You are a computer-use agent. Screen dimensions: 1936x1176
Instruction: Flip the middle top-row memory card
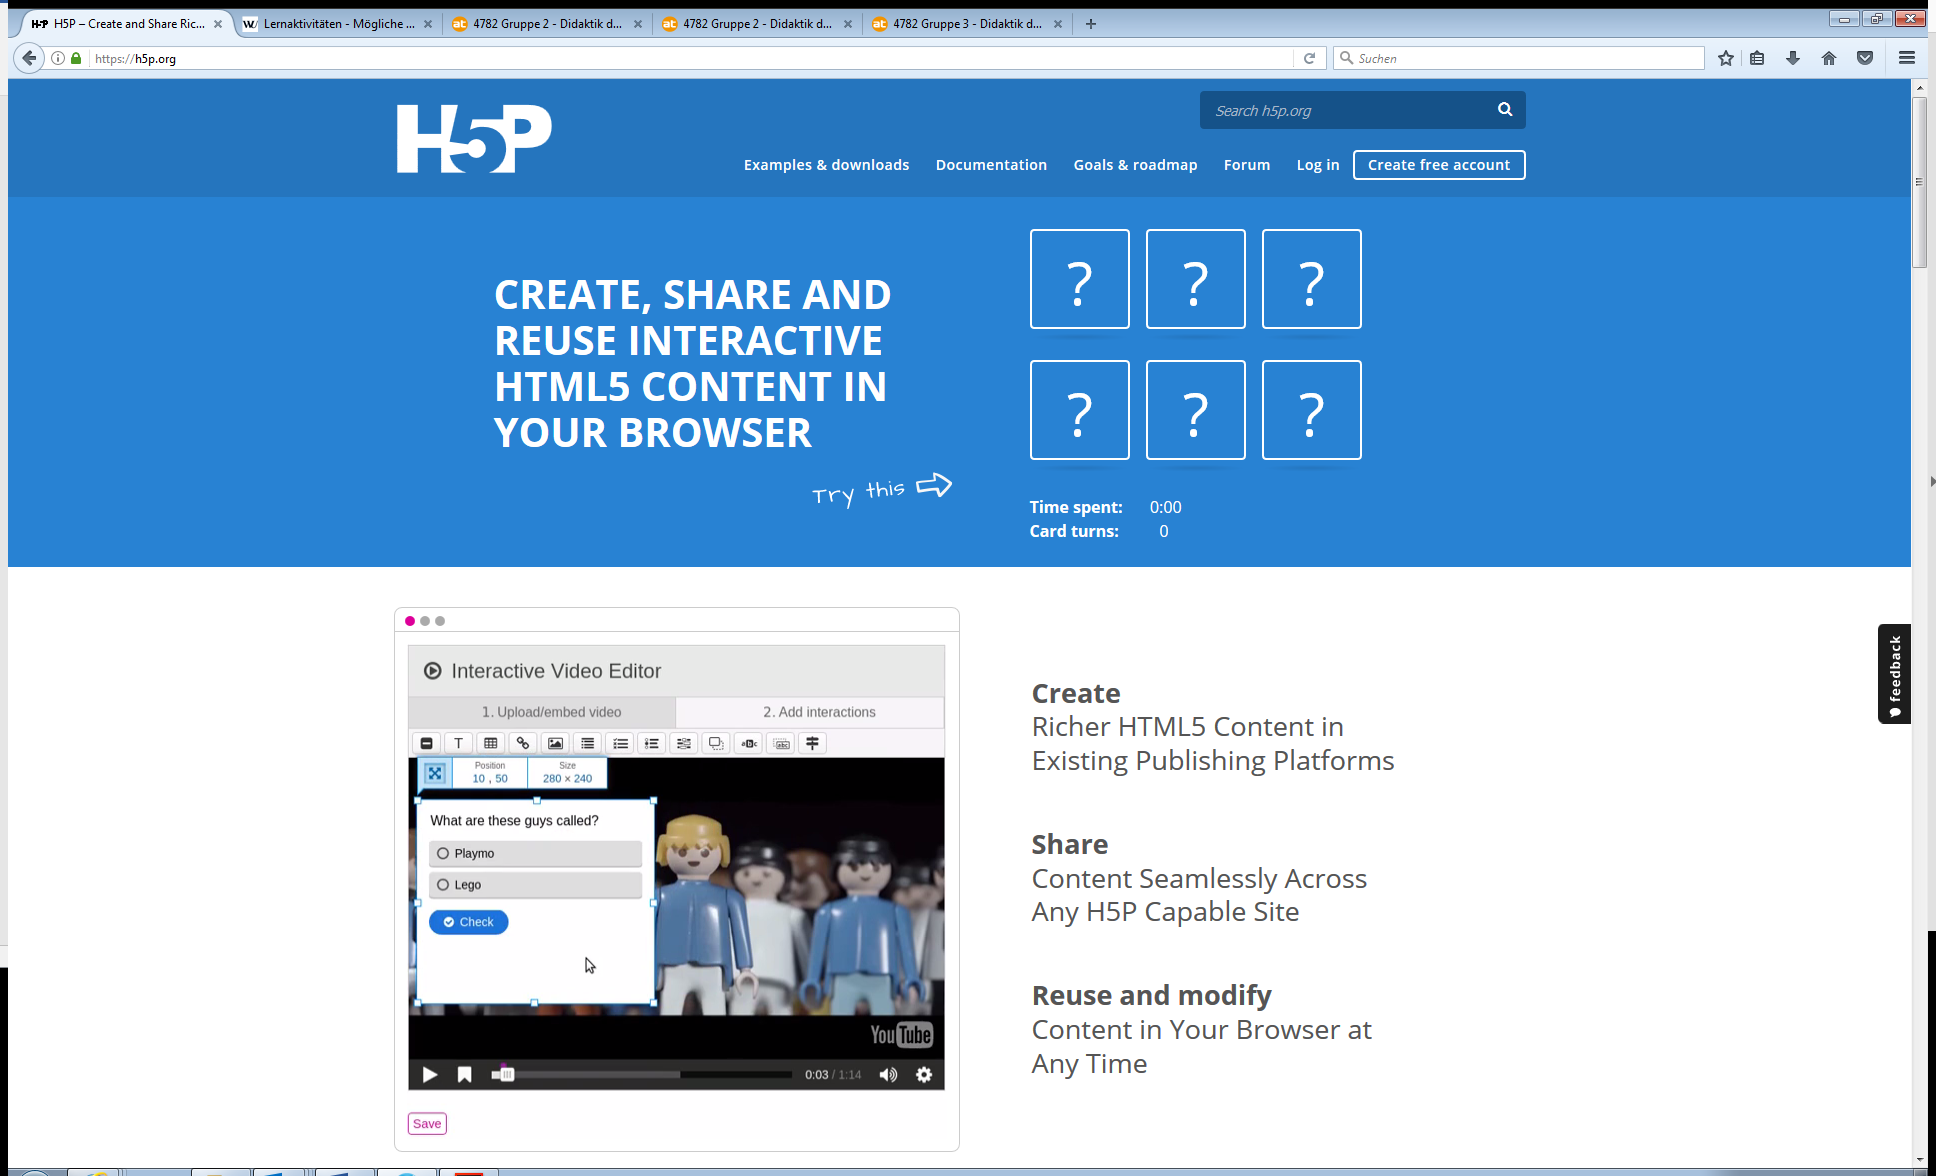click(x=1196, y=279)
